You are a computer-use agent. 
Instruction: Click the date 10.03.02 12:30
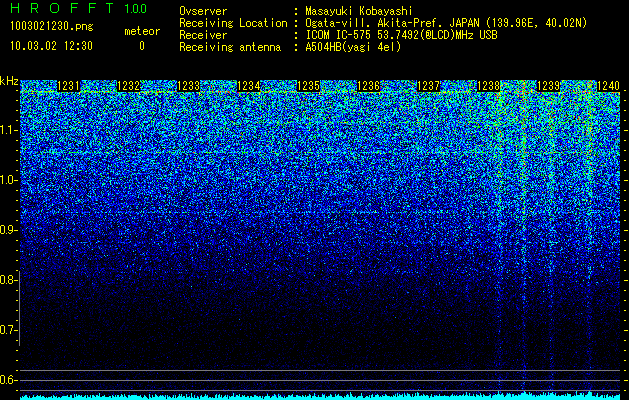(x=51, y=46)
